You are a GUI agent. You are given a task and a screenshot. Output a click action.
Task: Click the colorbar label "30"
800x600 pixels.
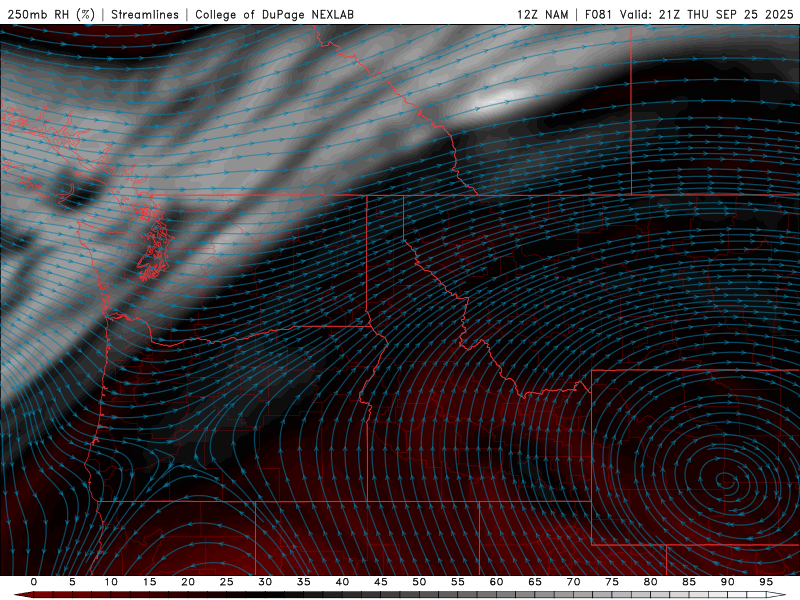point(265,582)
